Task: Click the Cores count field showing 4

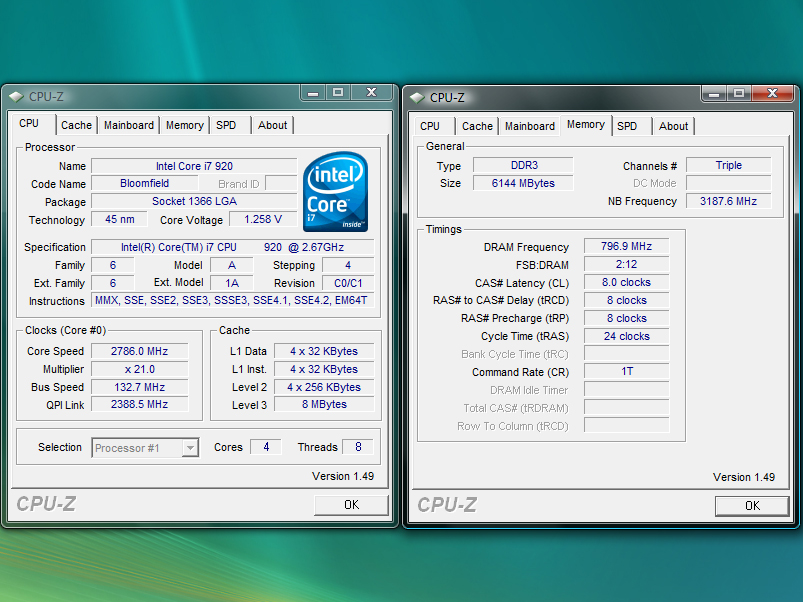Action: (266, 447)
